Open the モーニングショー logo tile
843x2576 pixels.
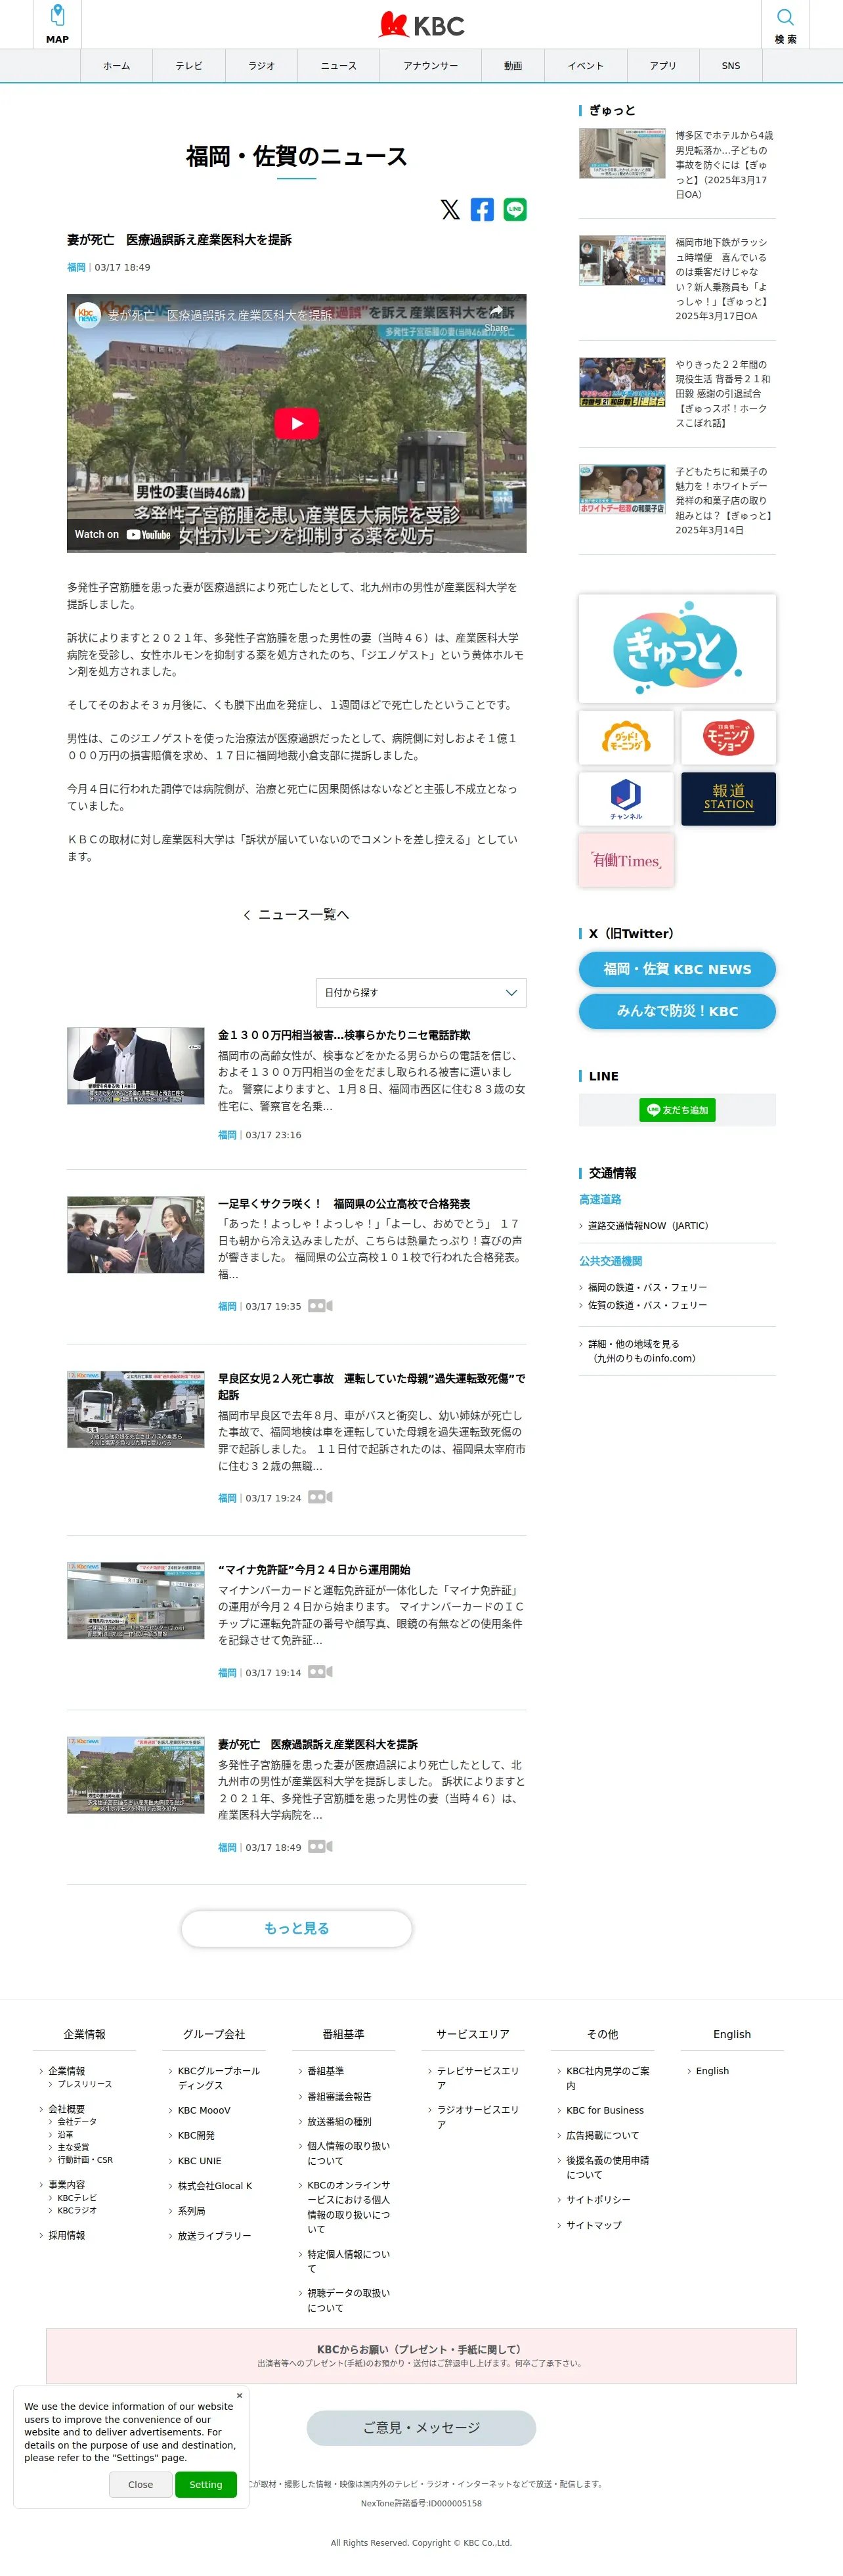click(728, 737)
